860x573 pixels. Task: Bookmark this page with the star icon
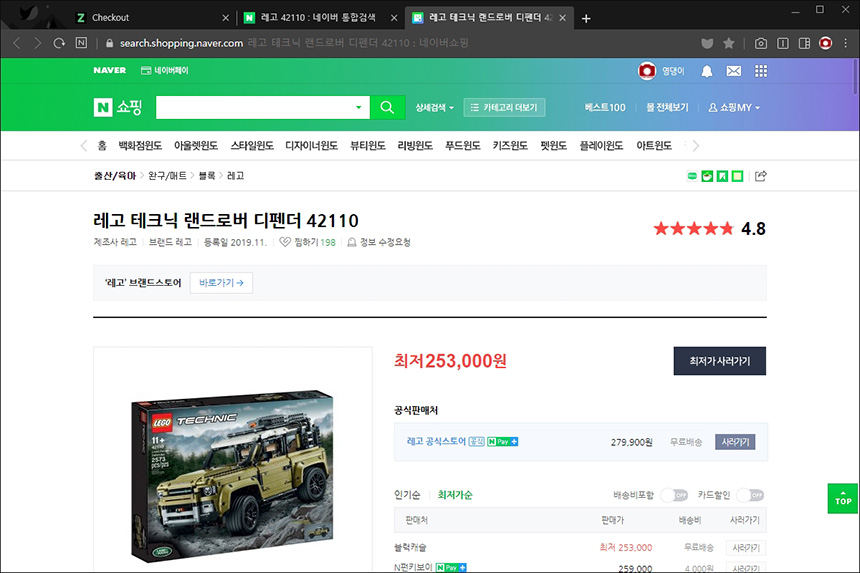pyautogui.click(x=728, y=43)
